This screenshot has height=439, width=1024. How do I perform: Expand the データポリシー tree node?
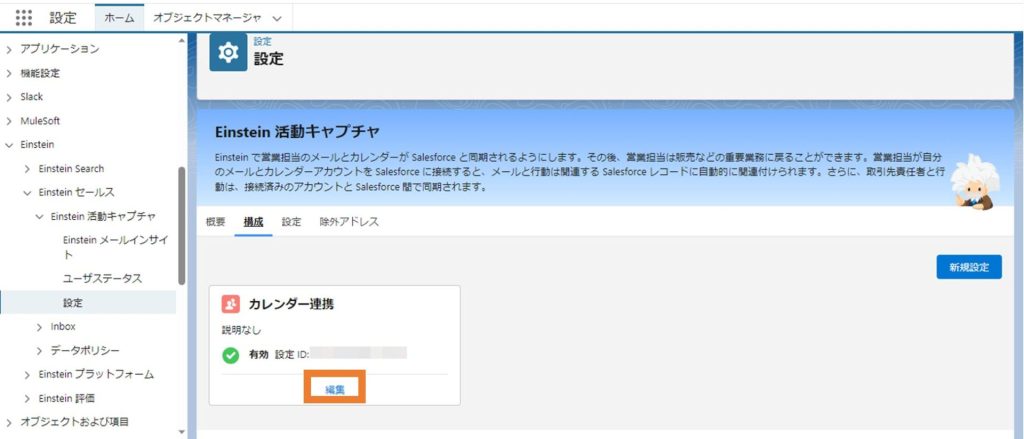[x=40, y=351]
